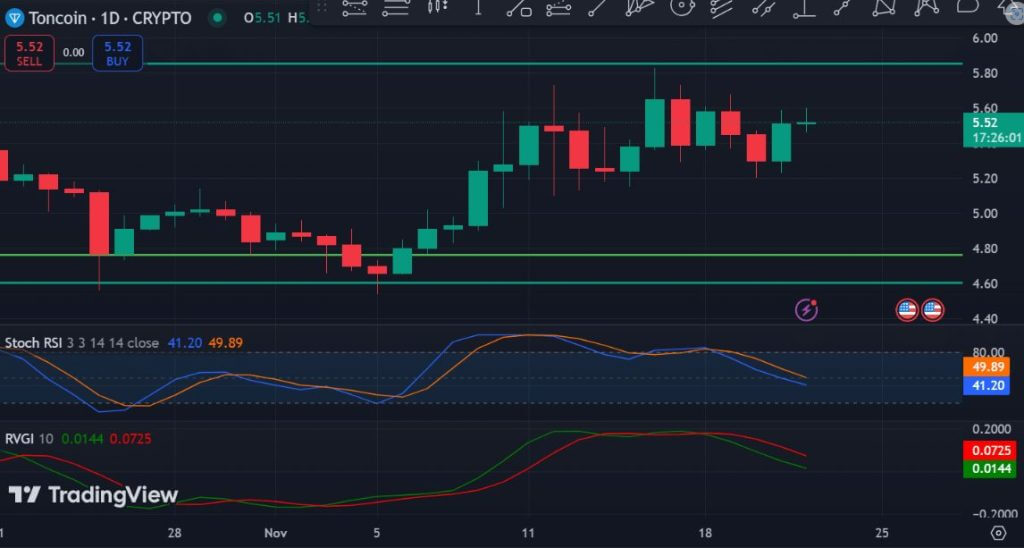Select the parallel channel drawing tool
Viewport: 1024px width, 548px height.
(354, 7)
